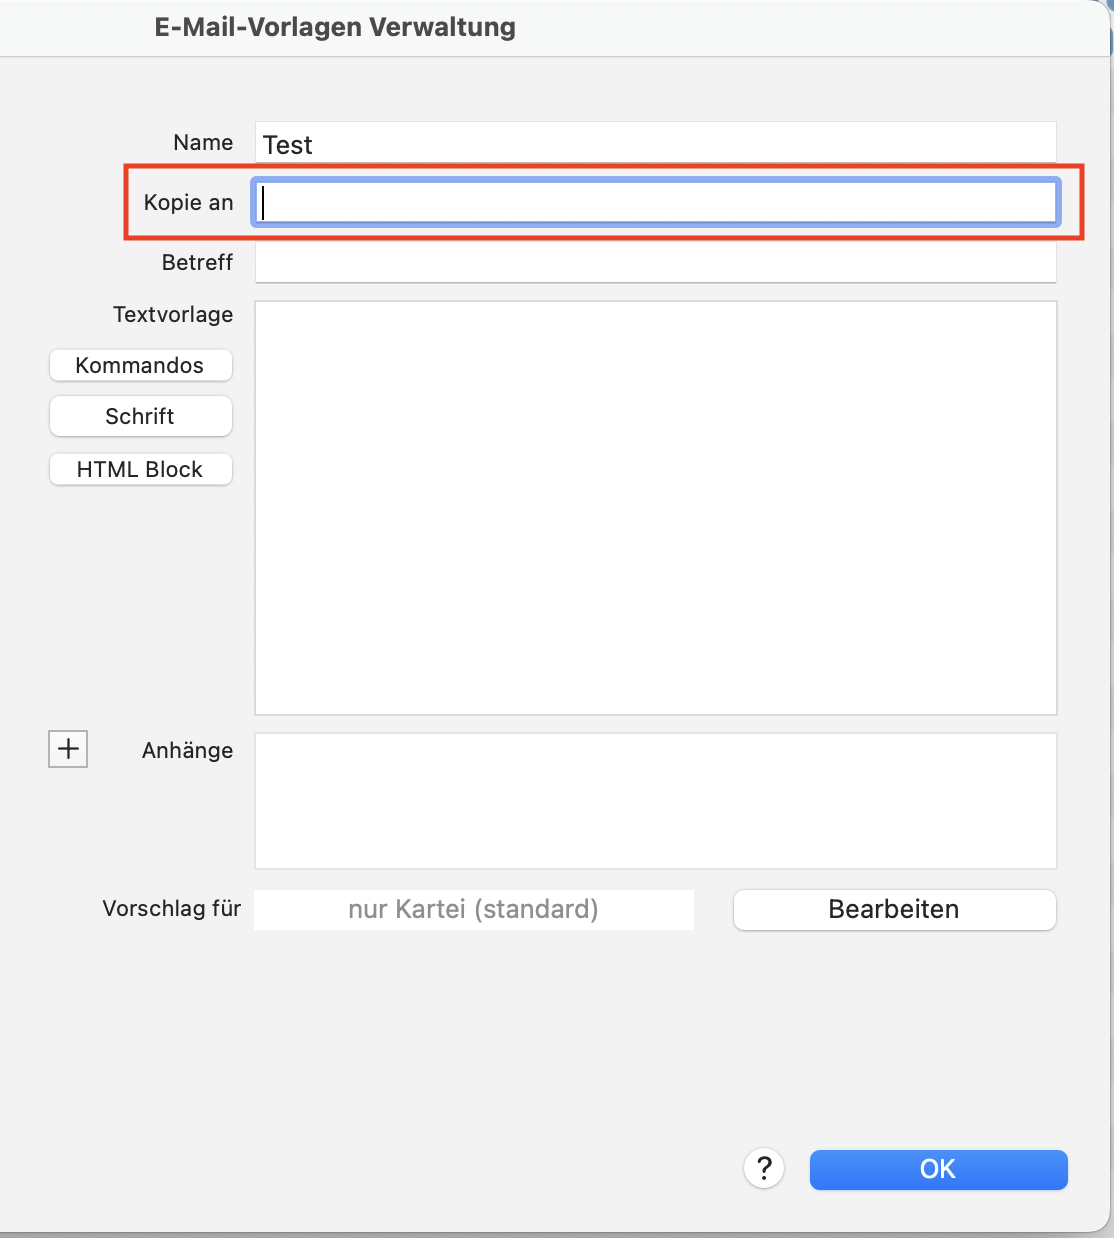Click the Betreff label
This screenshot has height=1238, width=1114.
coord(197,262)
